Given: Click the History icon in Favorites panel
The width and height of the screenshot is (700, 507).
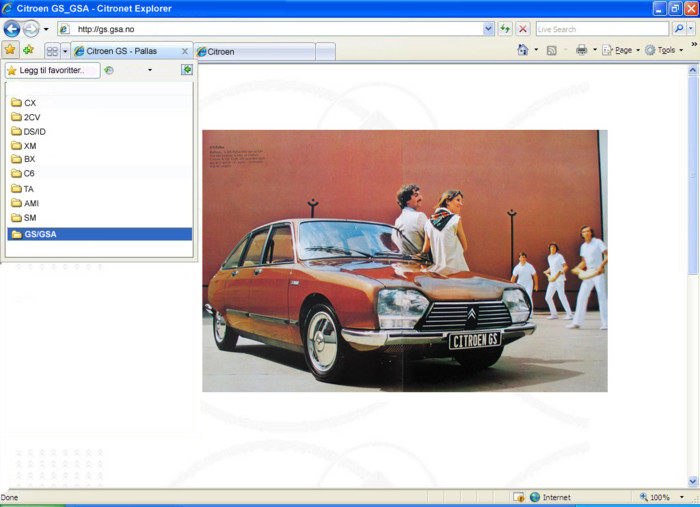Looking at the screenshot, I should click(108, 70).
